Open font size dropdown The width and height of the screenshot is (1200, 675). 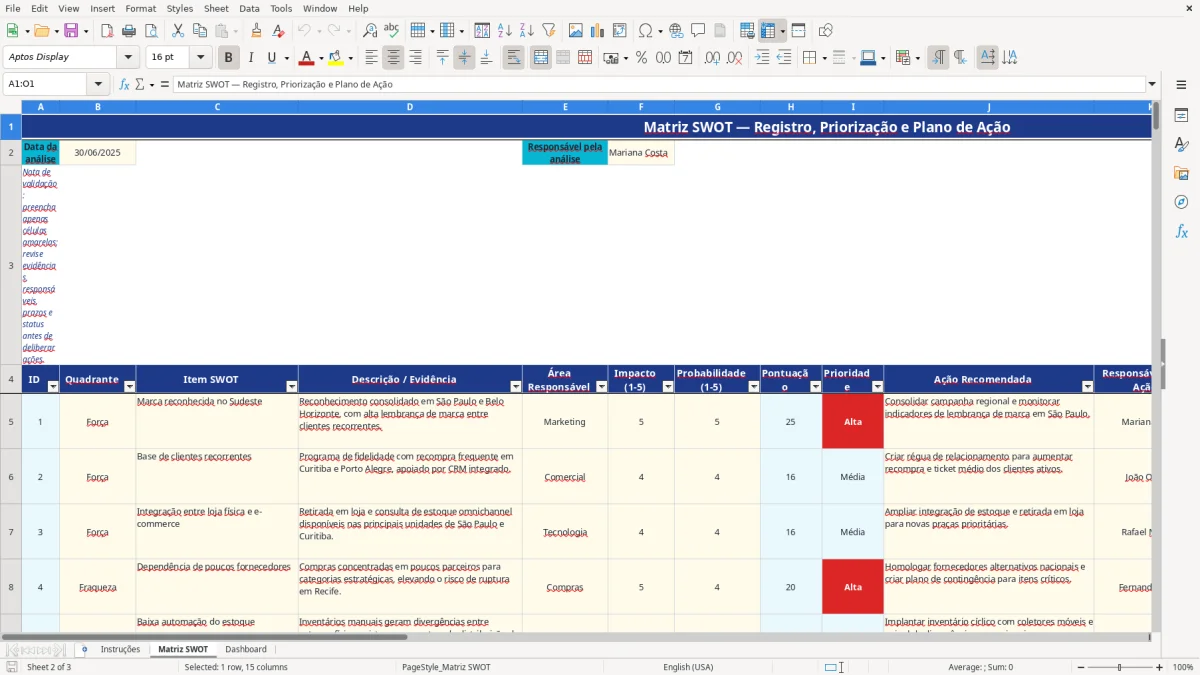click(x=200, y=58)
